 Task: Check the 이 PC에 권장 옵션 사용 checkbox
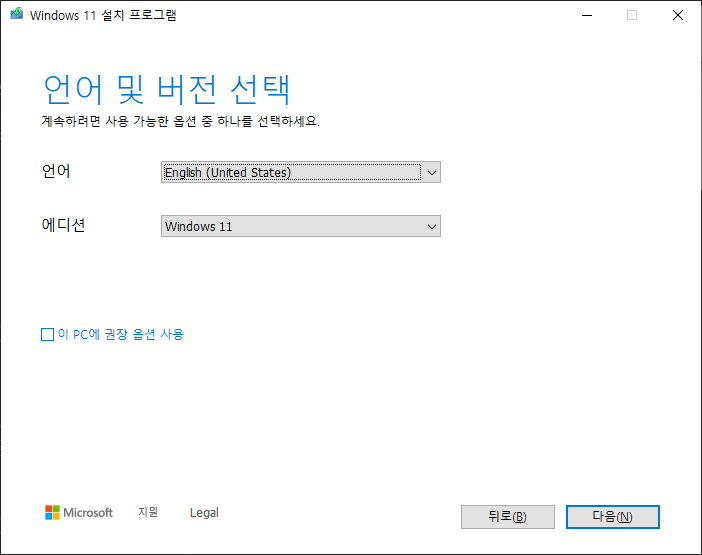click(x=47, y=334)
